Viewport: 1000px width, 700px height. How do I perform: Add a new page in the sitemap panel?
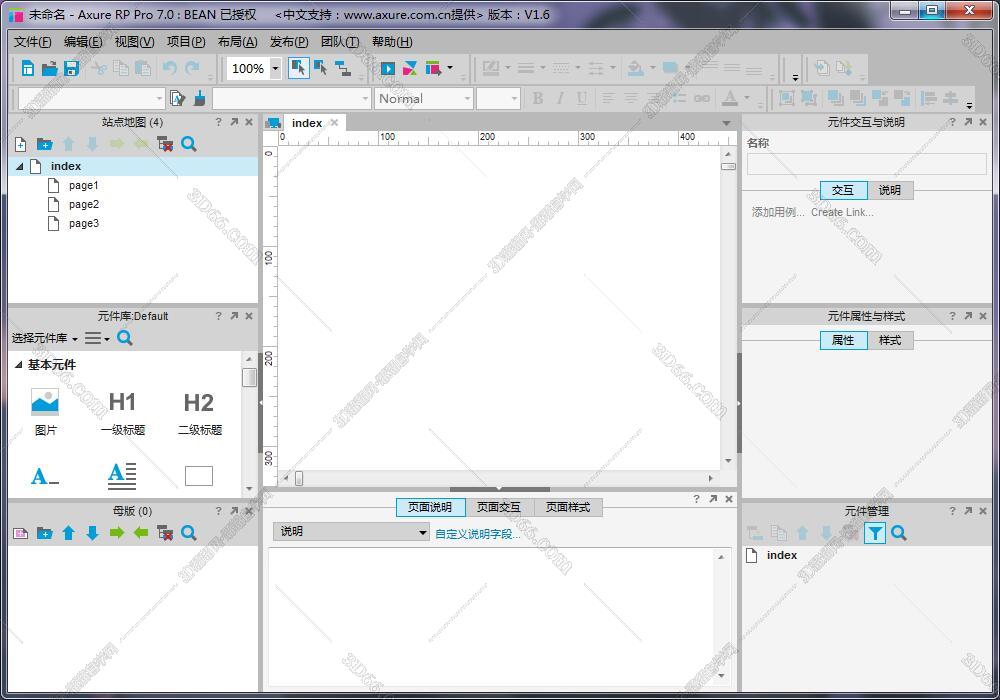click(x=20, y=144)
